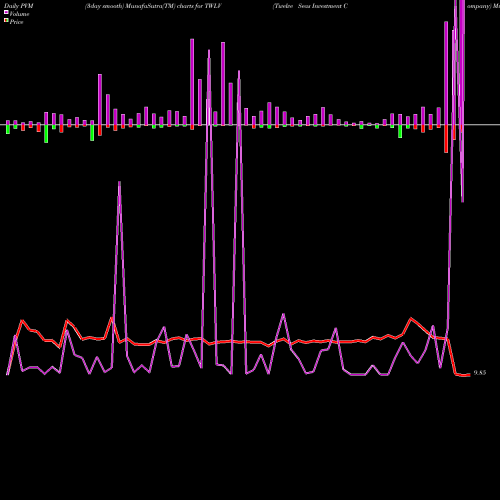Click the Twelve Seas Investment company name text
Screen dimensions: 500x500
click(310, 6)
